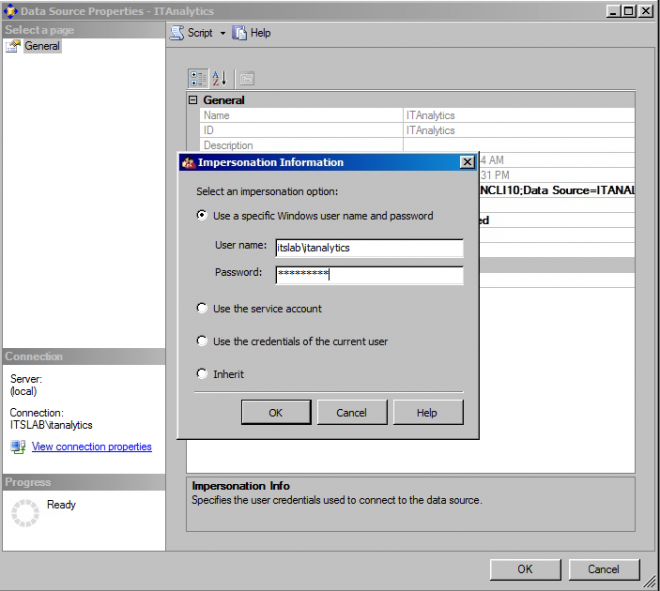Click the Ready progress spinner indicator
660x591 pixels.
click(25, 513)
